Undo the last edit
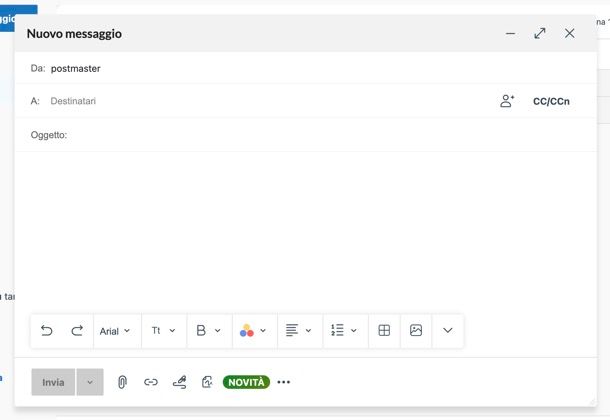This screenshot has height=420, width=610. click(47, 331)
